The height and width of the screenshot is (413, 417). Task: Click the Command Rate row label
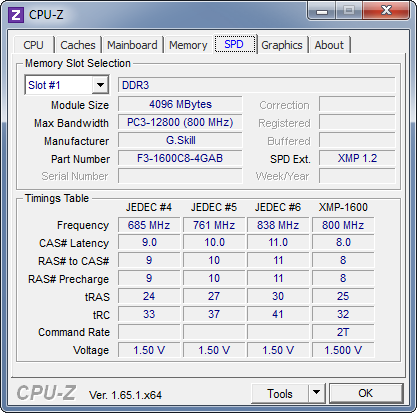point(74,332)
